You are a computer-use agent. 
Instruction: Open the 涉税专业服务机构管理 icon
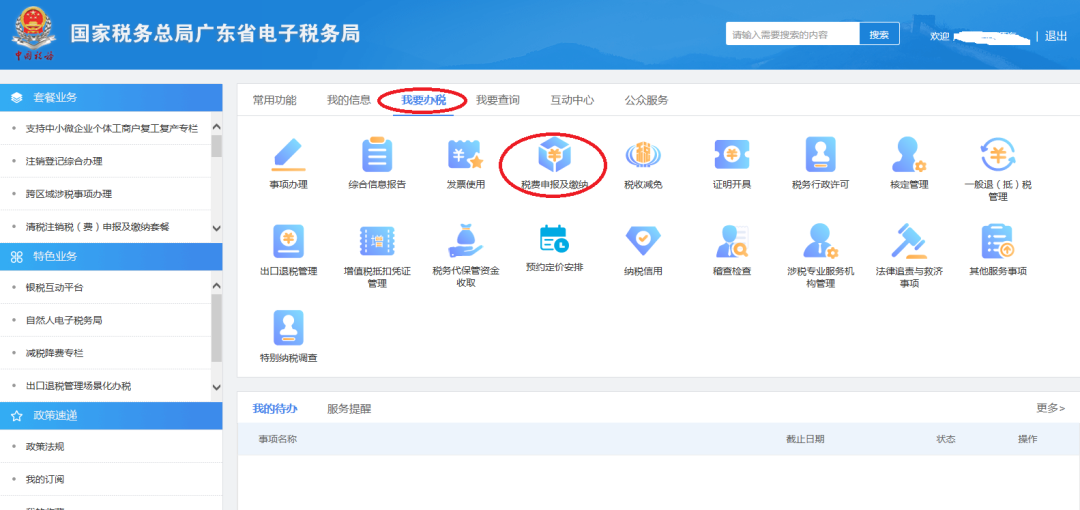(820, 242)
